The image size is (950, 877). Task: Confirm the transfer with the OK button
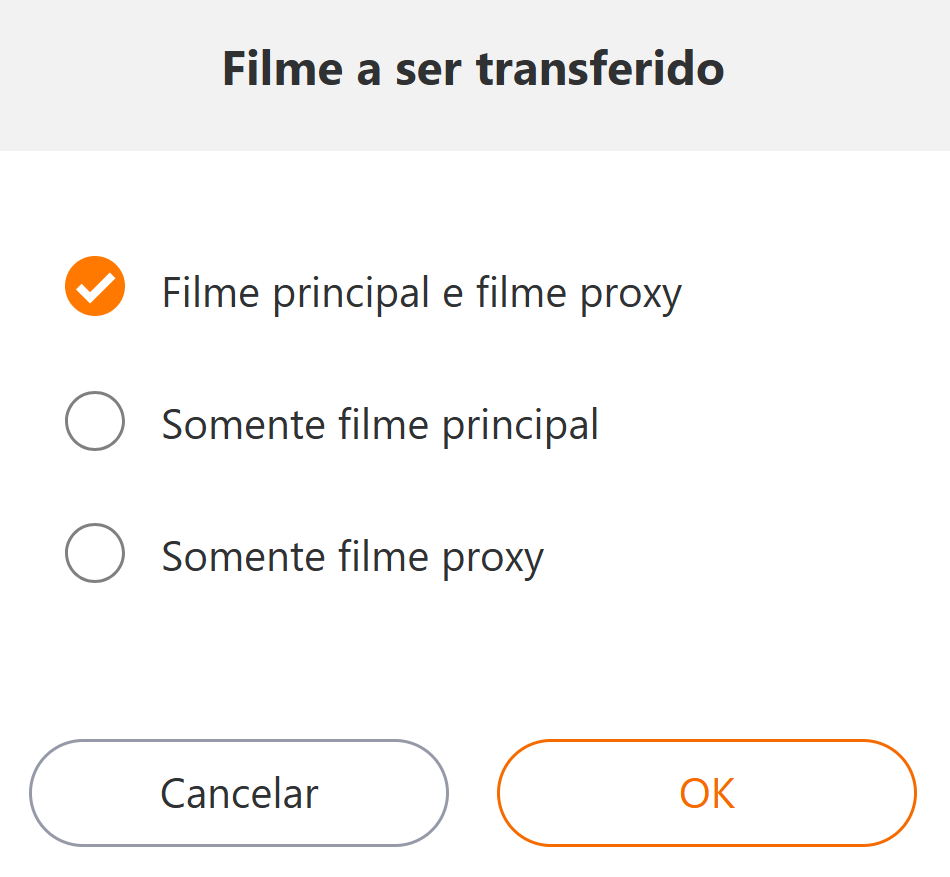click(x=707, y=793)
